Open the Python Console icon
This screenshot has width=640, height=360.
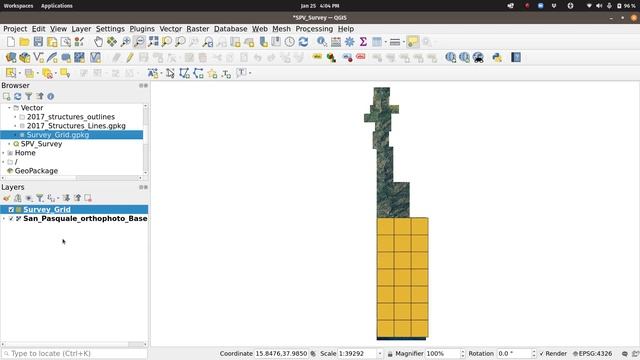point(497,58)
